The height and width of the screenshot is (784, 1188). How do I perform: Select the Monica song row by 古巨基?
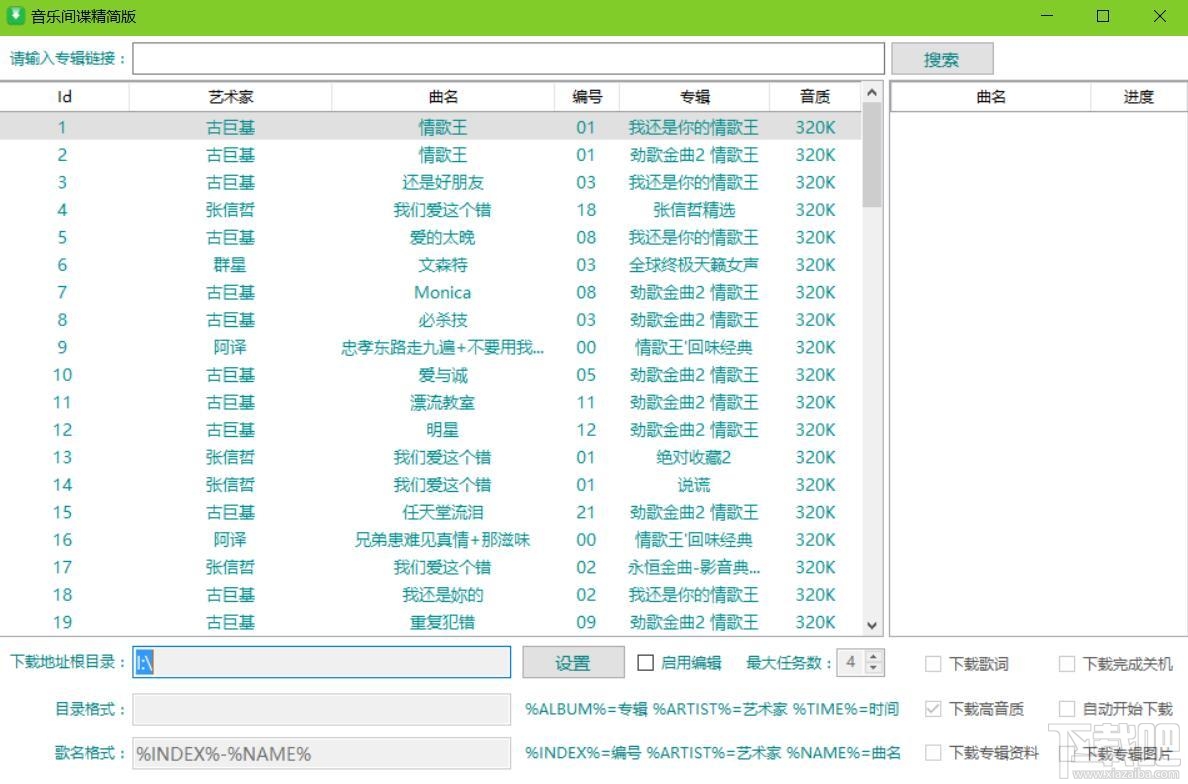(x=443, y=292)
